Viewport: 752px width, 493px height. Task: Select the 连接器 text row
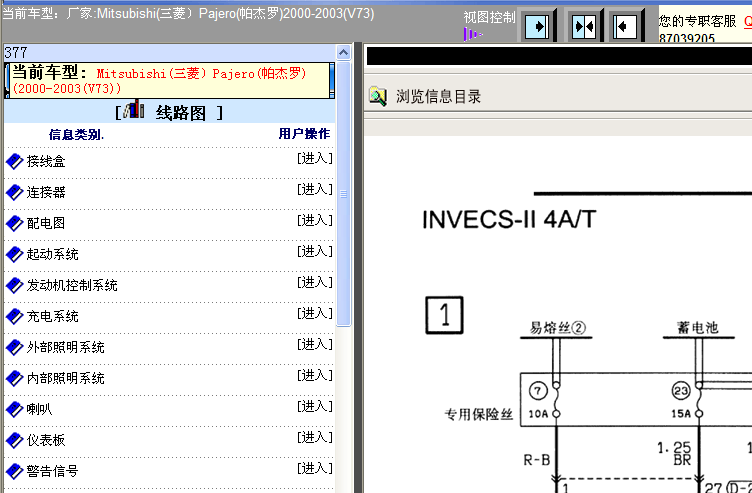tap(46, 192)
